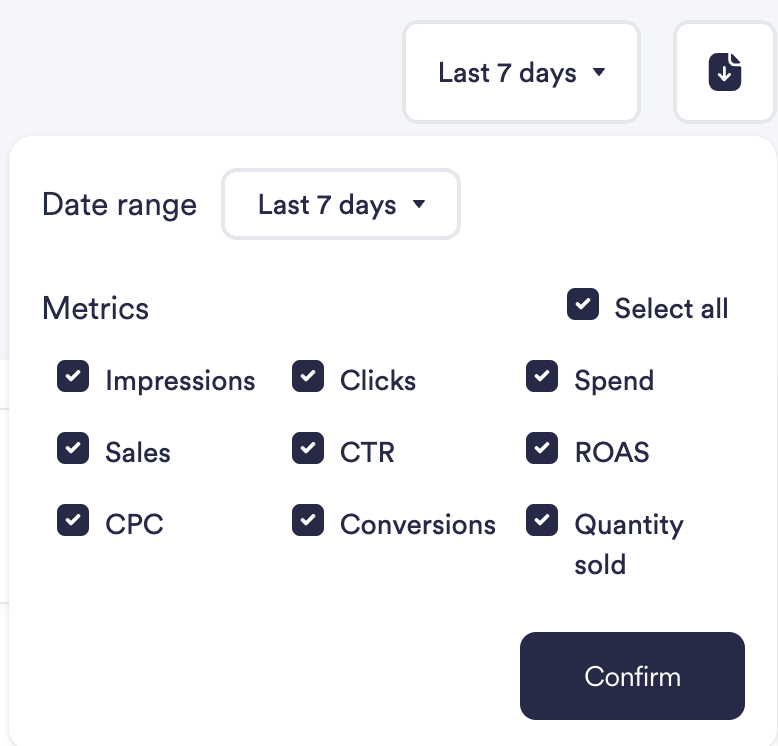Toggle the Select all checkbox
778x746 pixels.
583,305
